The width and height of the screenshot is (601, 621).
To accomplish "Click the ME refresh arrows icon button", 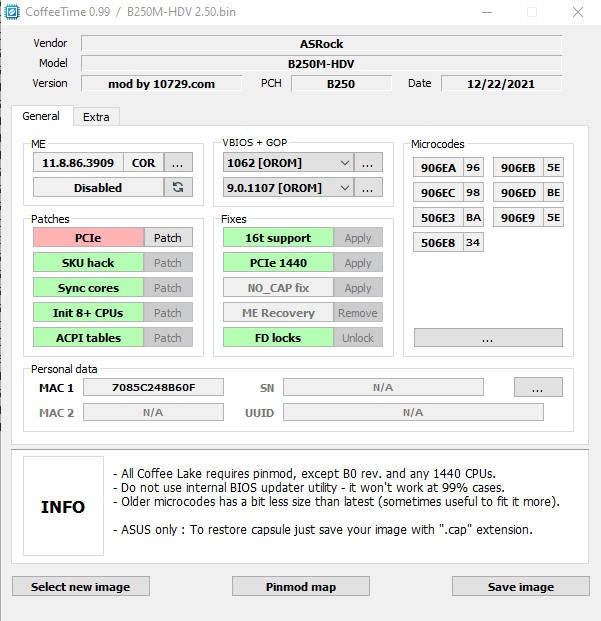I will [178, 187].
